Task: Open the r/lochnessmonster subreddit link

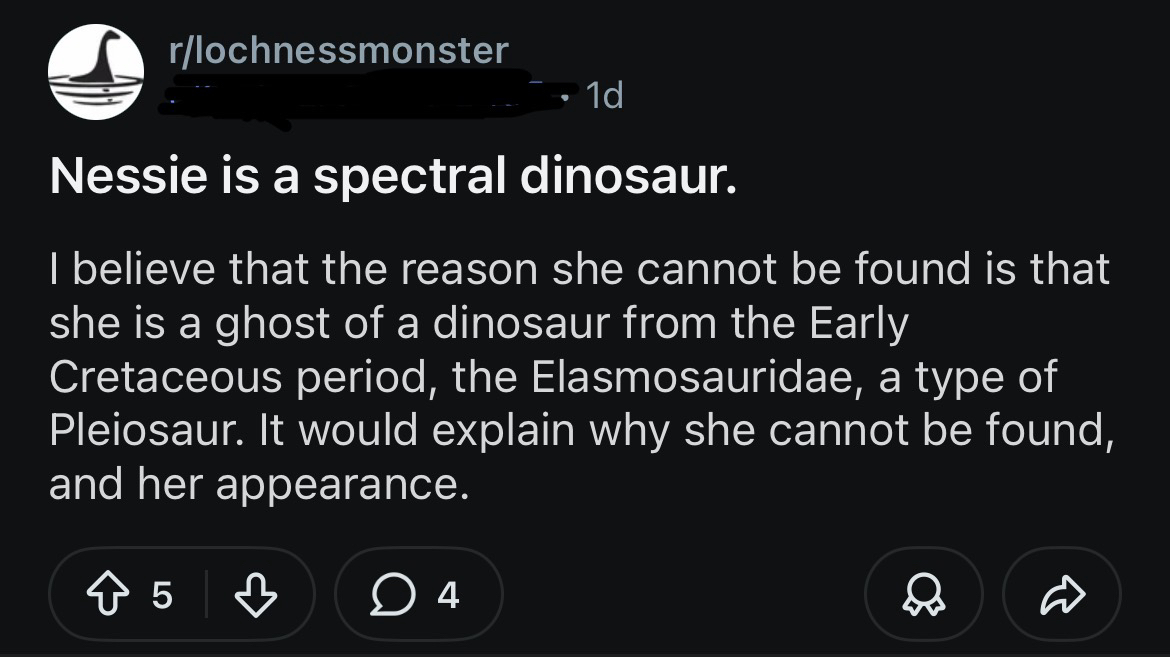Action: [339, 51]
